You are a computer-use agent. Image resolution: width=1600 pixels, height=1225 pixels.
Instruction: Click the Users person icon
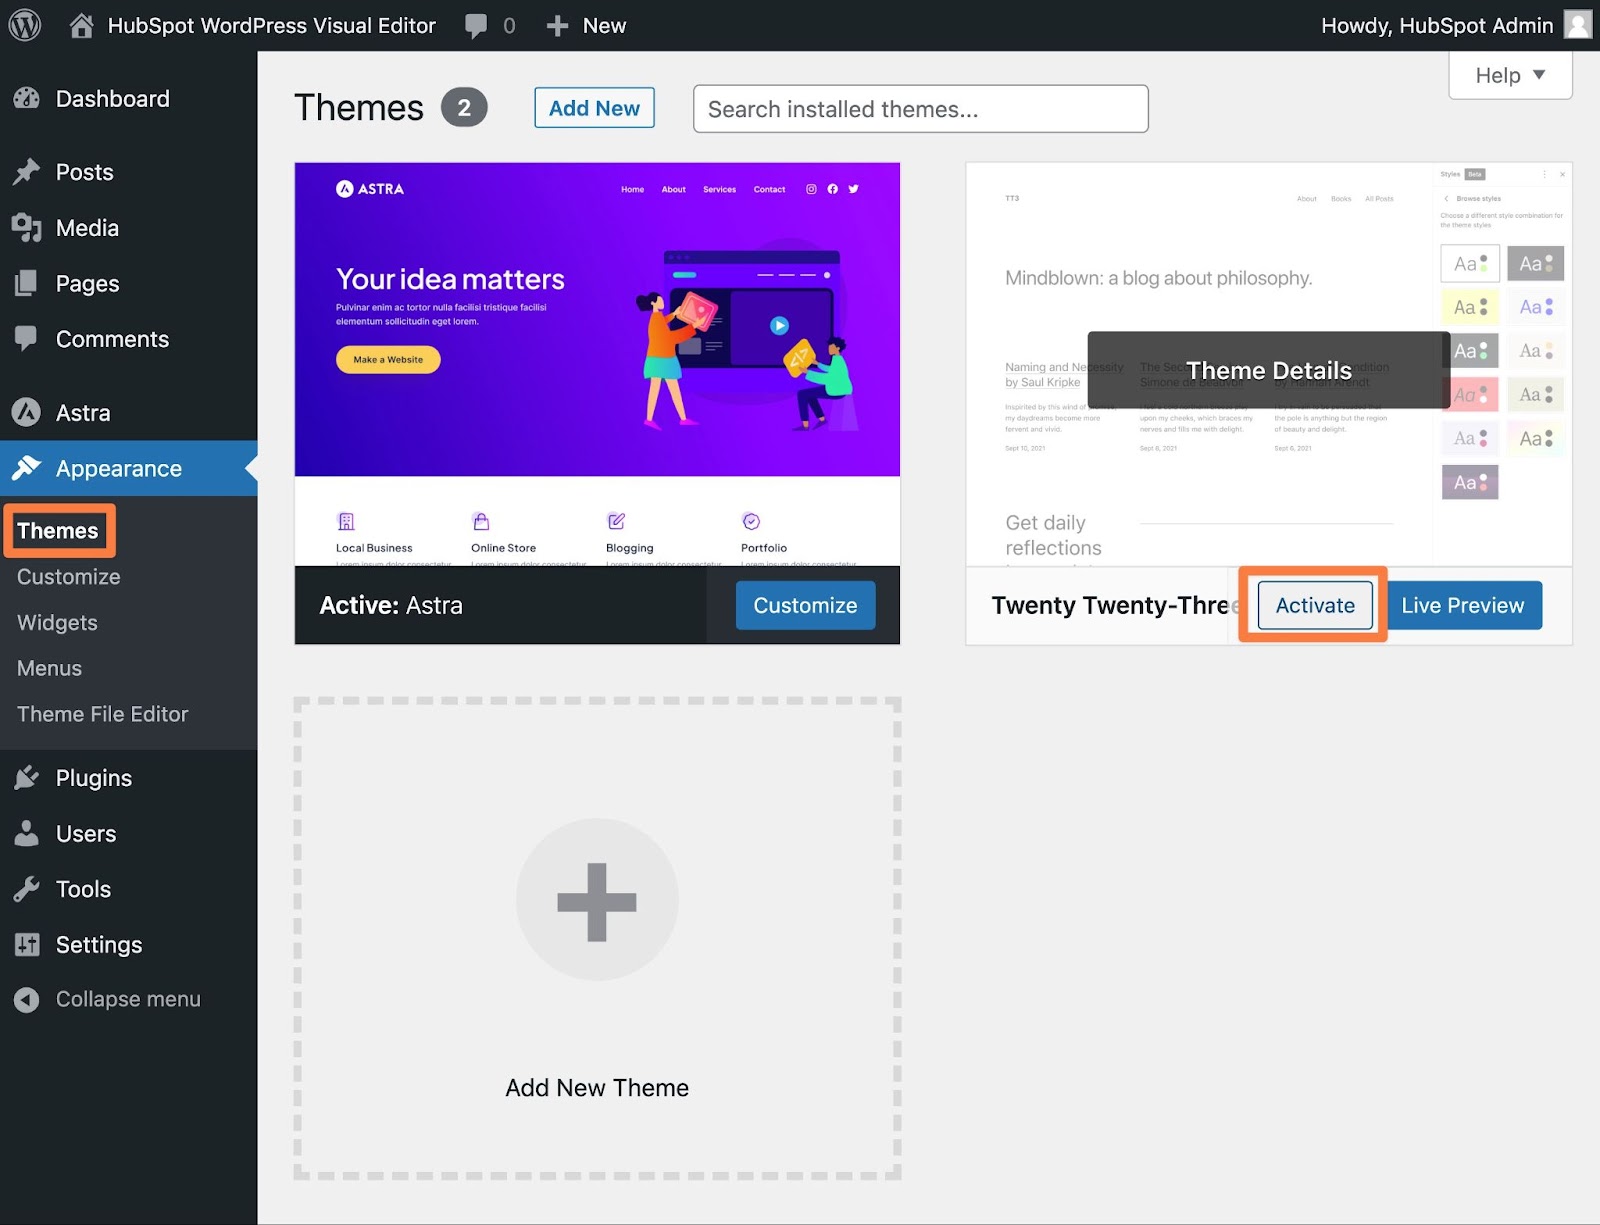coord(27,833)
